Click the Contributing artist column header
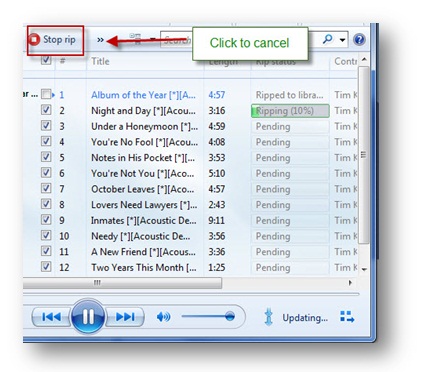The width and height of the screenshot is (422, 372). tap(345, 61)
